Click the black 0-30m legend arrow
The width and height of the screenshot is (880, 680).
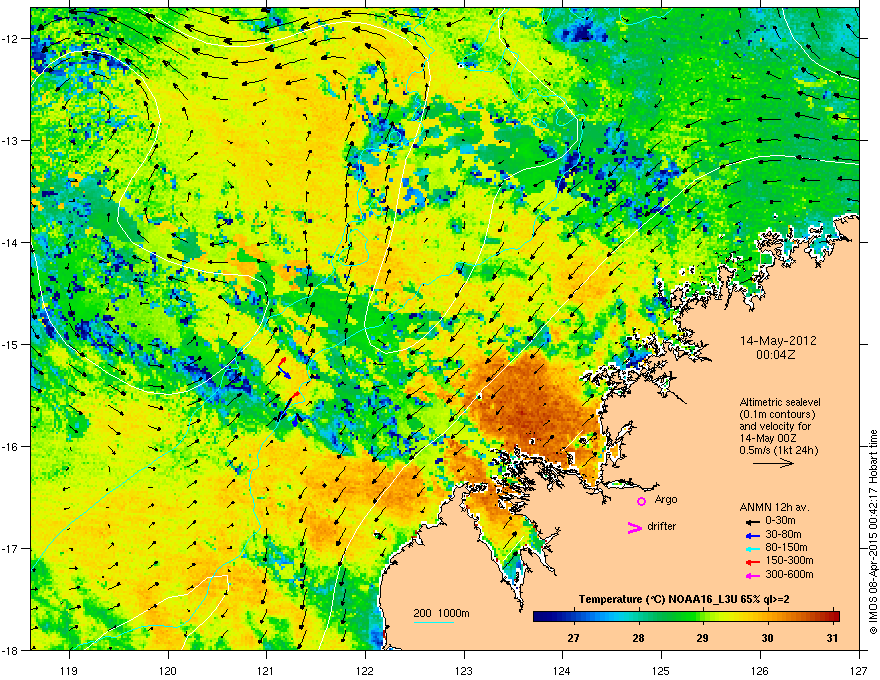click(x=752, y=522)
